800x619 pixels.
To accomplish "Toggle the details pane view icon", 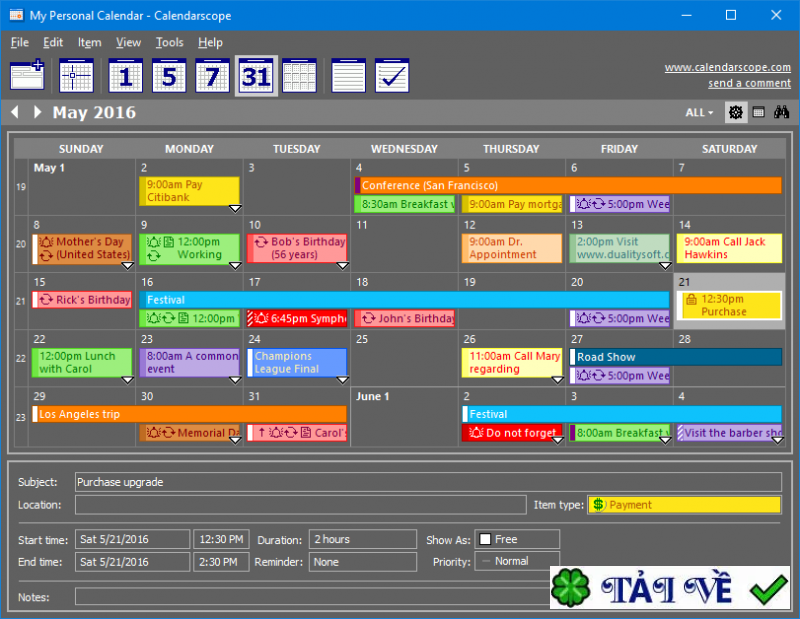I will [x=759, y=112].
